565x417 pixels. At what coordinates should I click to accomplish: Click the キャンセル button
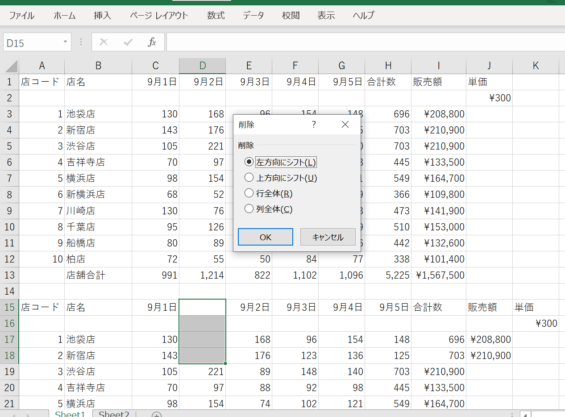click(328, 237)
